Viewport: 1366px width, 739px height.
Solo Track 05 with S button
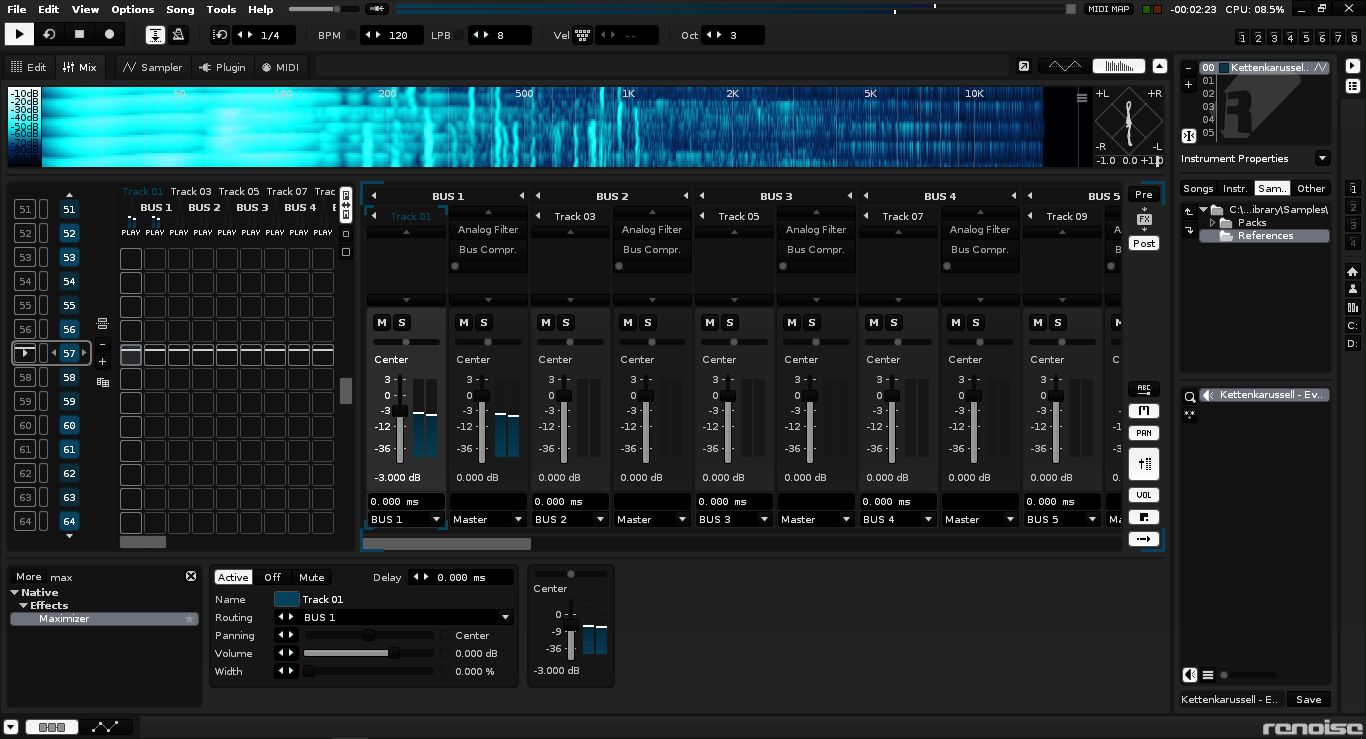(730, 322)
